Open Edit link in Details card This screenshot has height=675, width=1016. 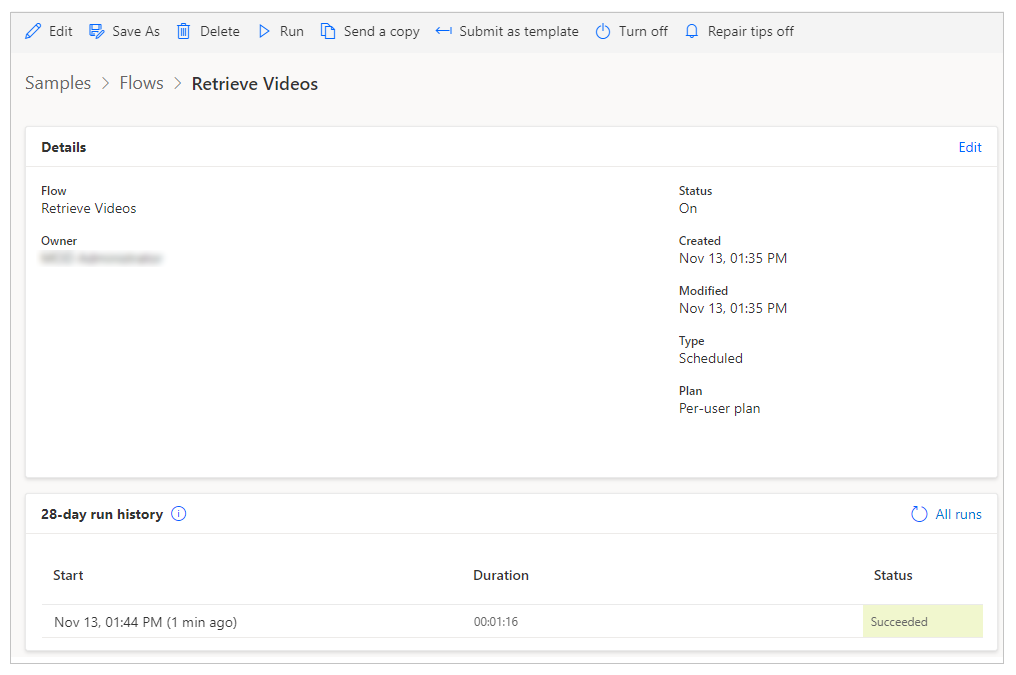[x=970, y=147]
